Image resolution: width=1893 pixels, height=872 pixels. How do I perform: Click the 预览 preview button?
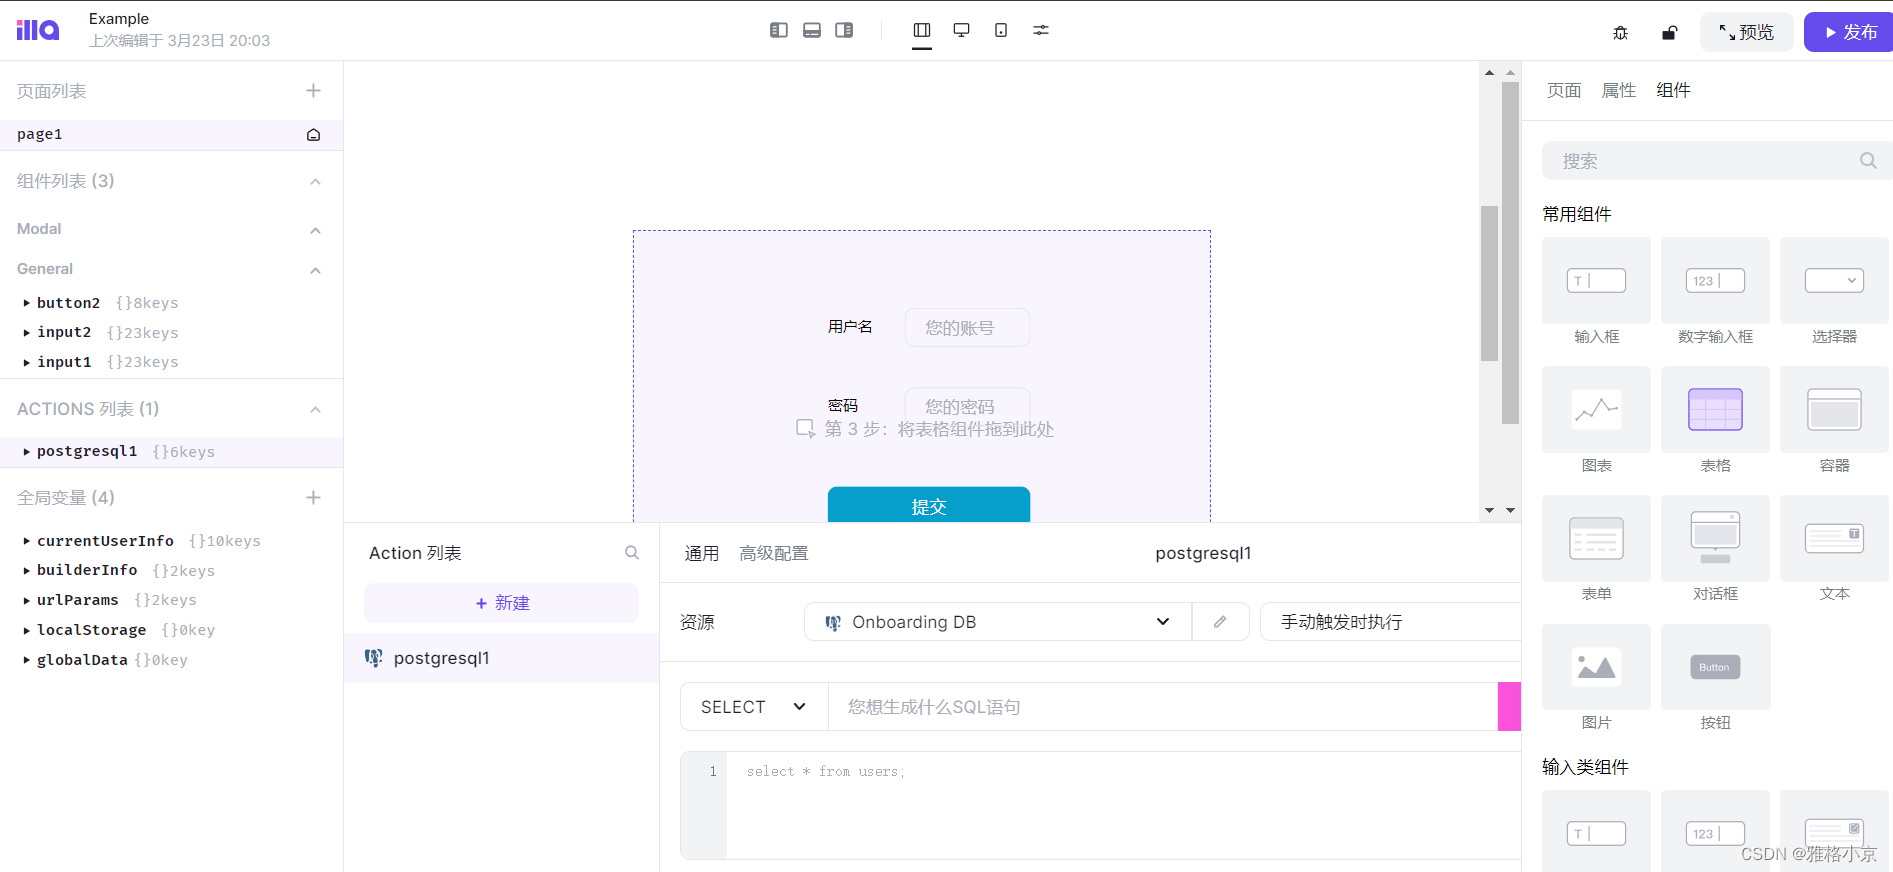(x=1746, y=32)
